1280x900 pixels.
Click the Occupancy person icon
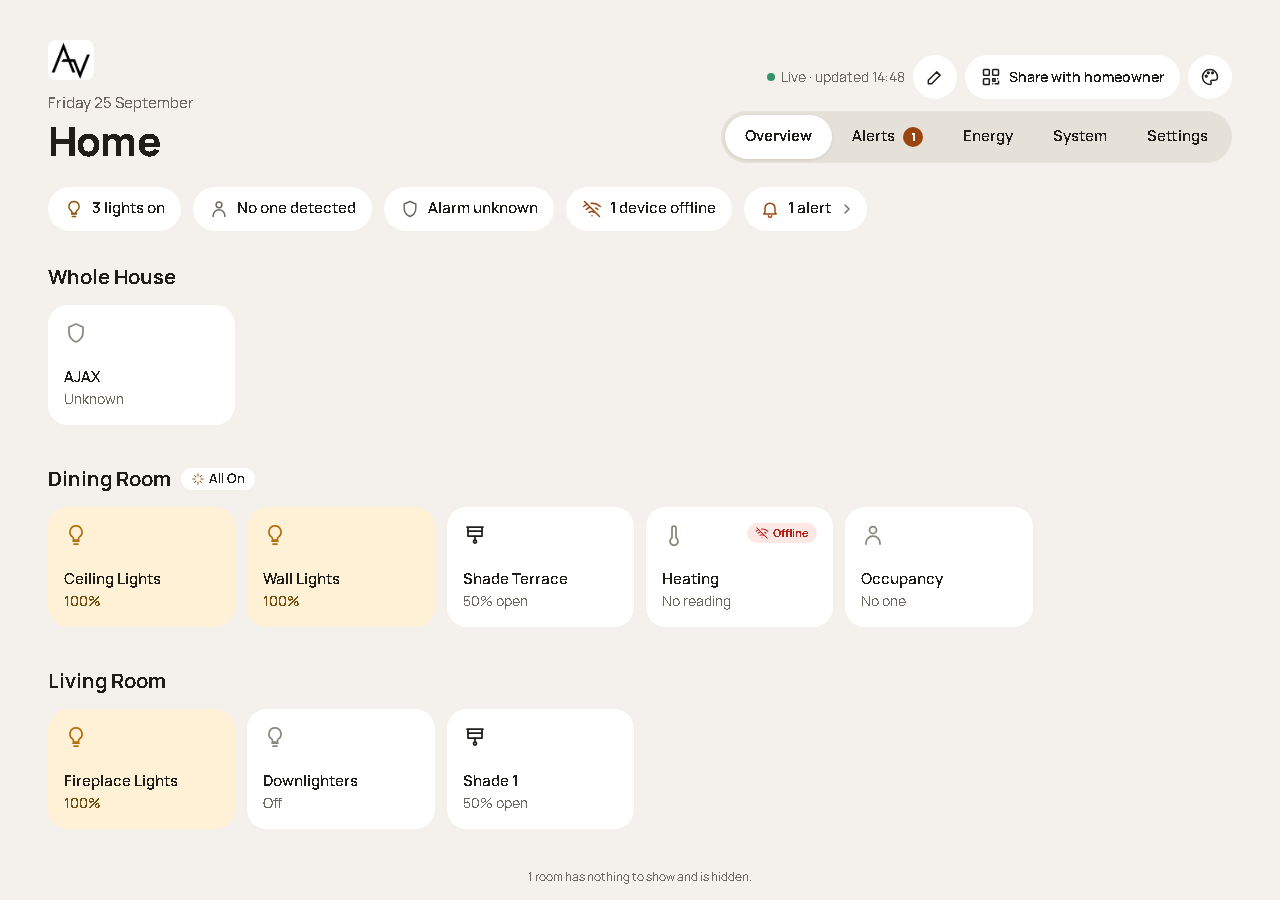tap(873, 535)
